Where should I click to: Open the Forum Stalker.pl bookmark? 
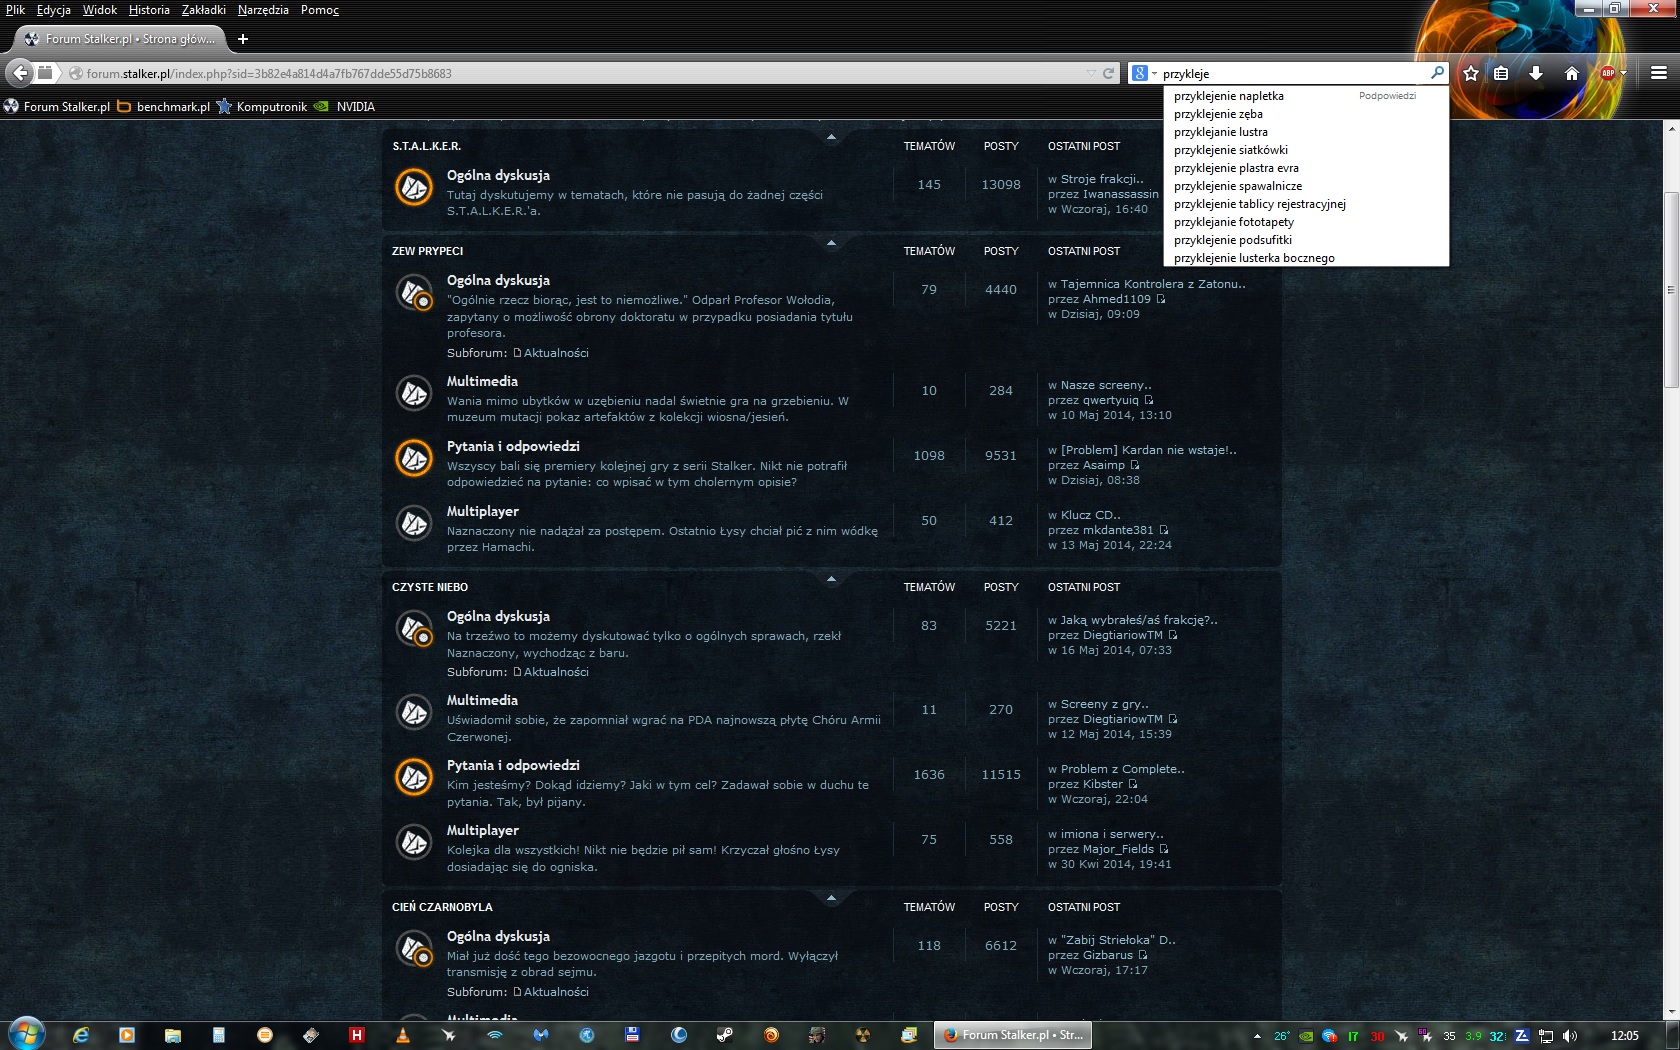pos(57,106)
